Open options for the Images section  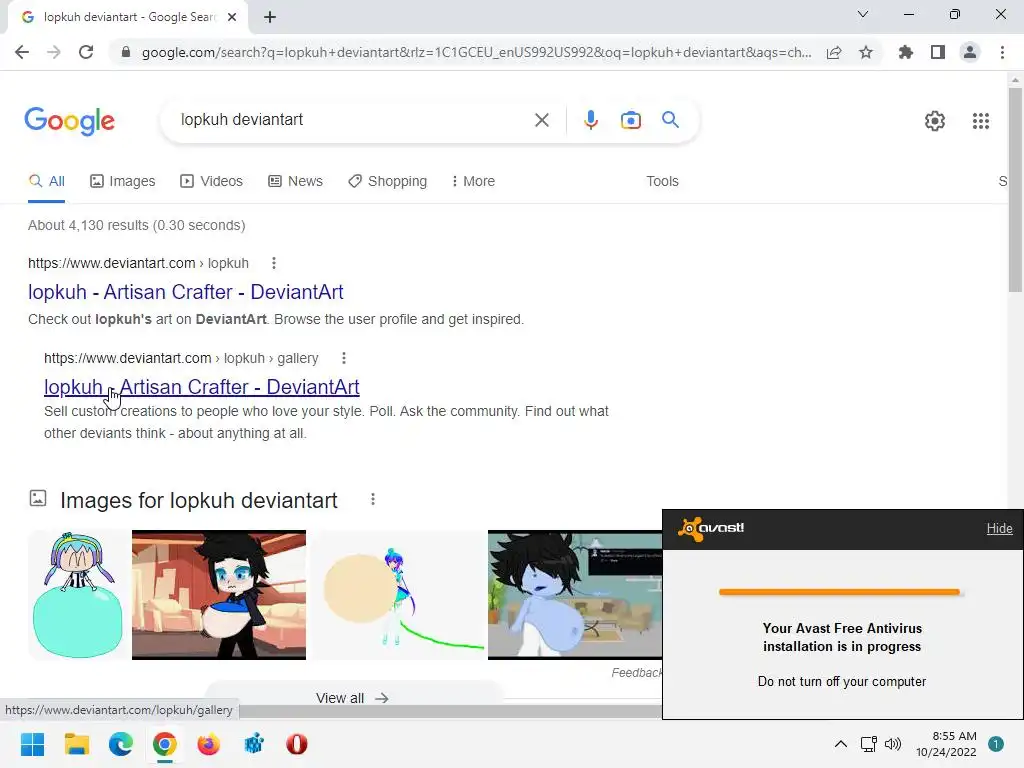coord(373,500)
